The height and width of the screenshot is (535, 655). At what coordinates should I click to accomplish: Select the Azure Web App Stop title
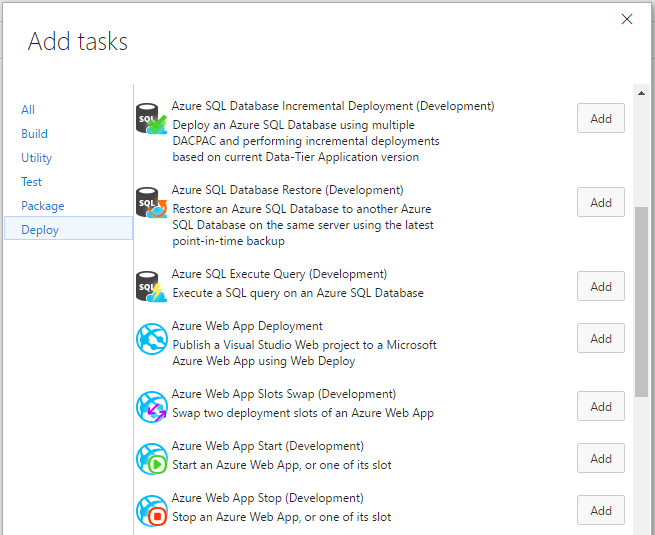click(268, 498)
